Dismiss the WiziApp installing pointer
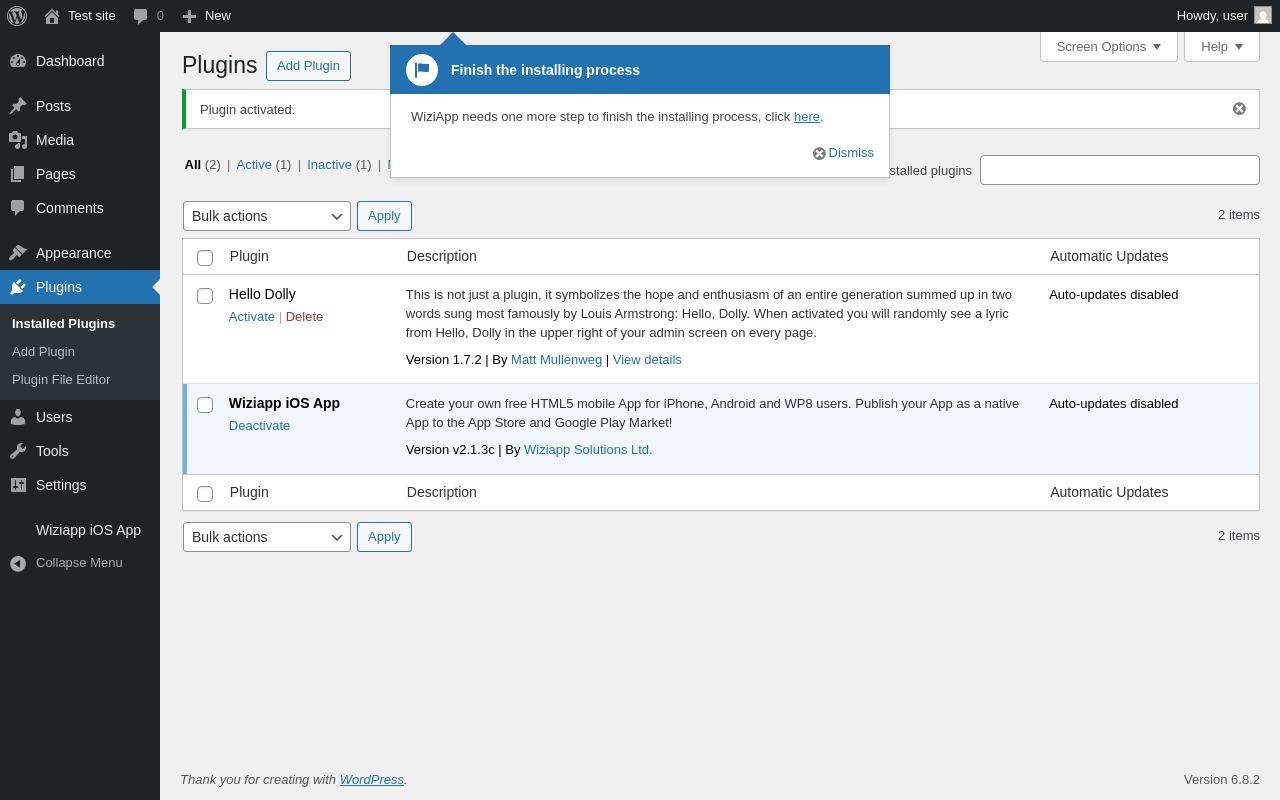The width and height of the screenshot is (1280, 800). (x=843, y=153)
